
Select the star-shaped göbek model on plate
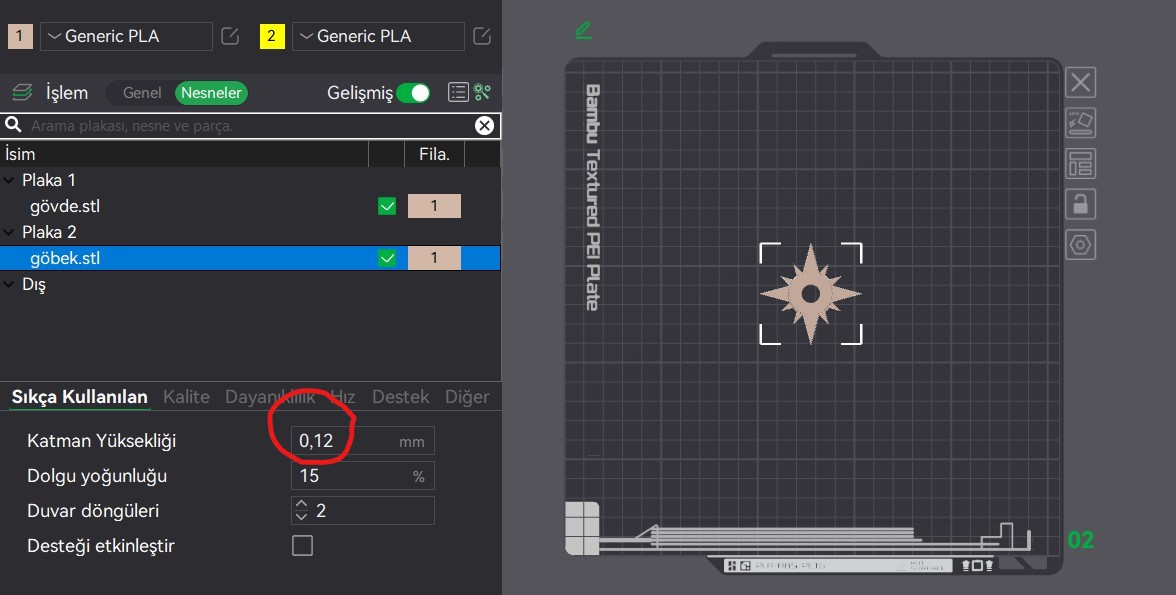click(x=811, y=293)
